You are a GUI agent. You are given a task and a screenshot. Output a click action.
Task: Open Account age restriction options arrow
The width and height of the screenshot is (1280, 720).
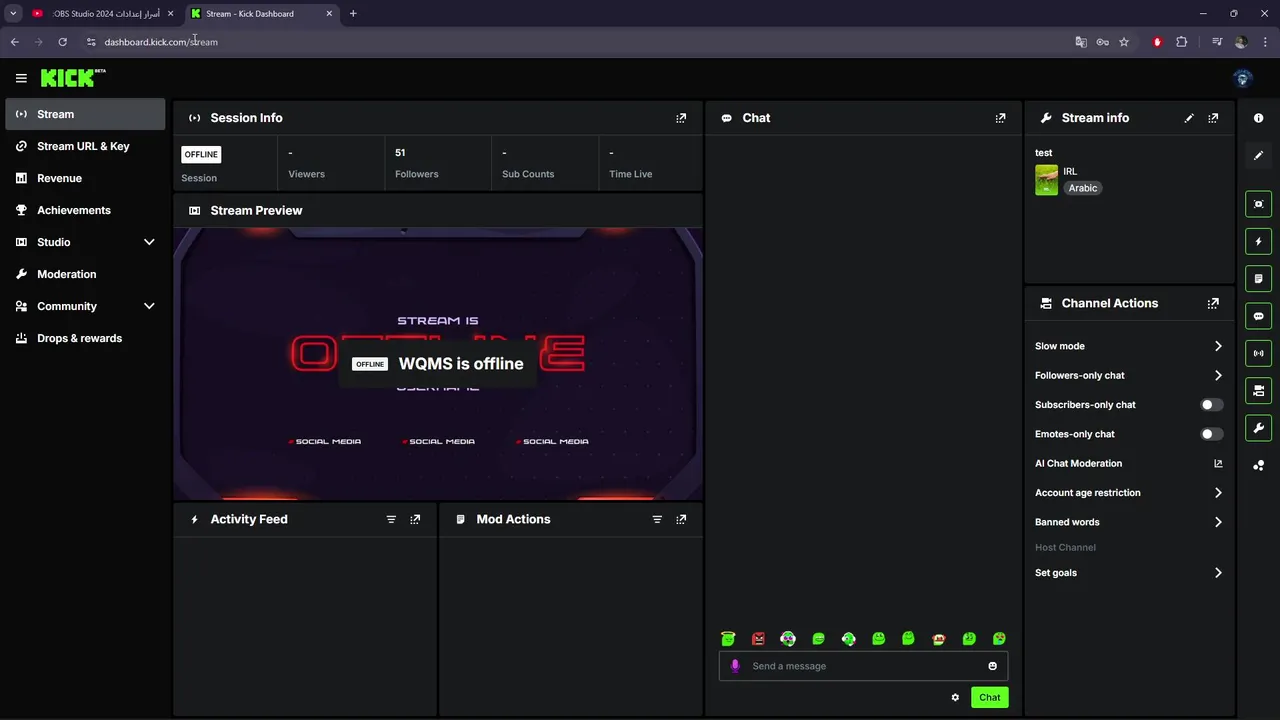1218,493
